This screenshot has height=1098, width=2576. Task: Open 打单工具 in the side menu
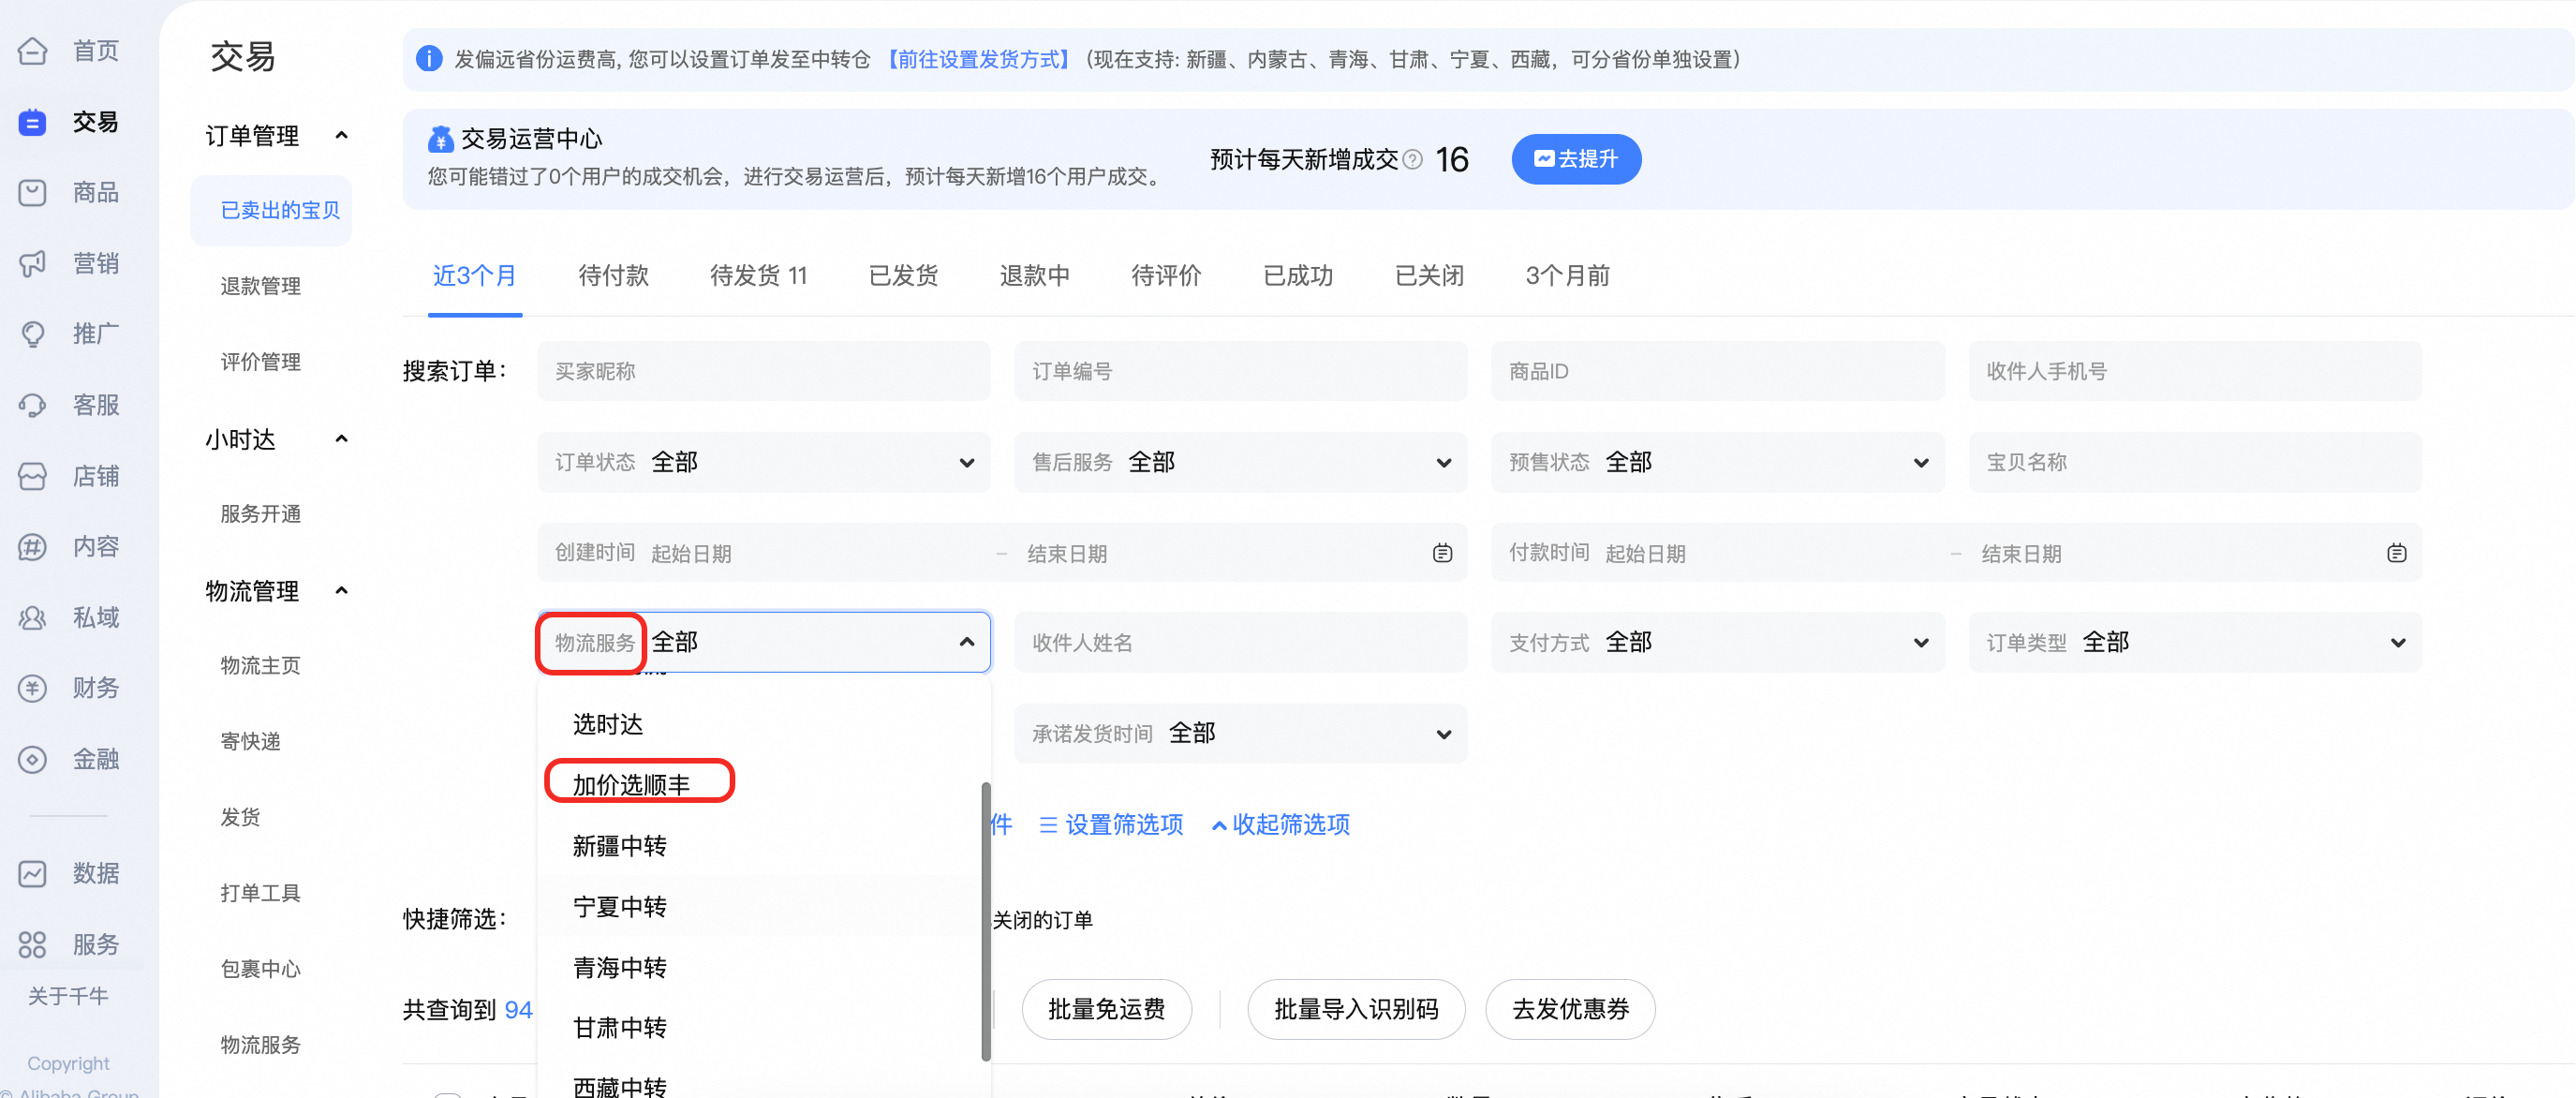(260, 893)
